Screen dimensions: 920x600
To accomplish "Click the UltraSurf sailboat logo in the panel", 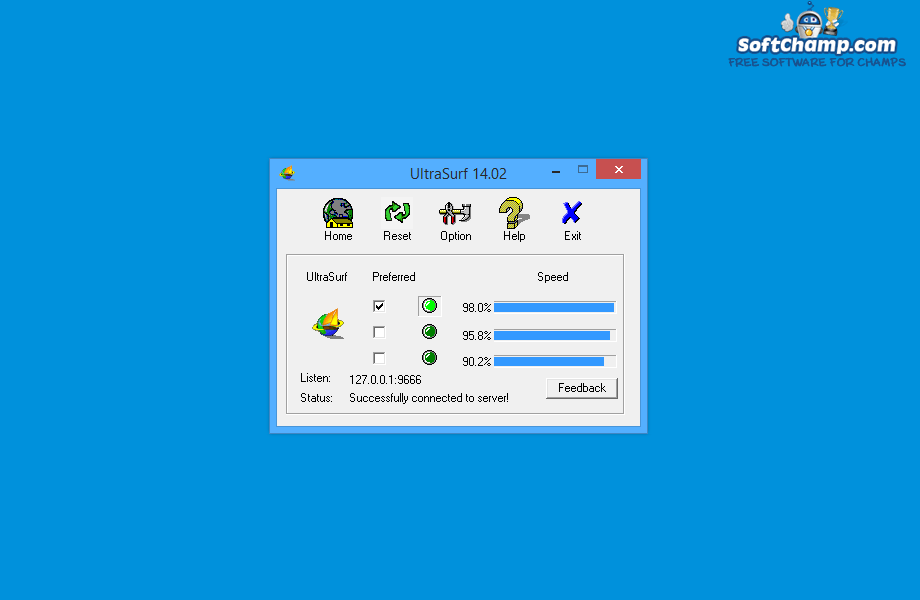I will coord(329,323).
